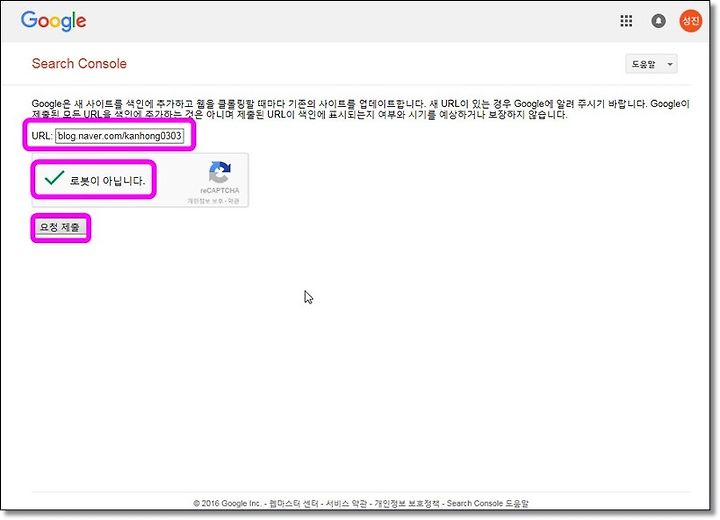
Task: Open 서비스 약관 footer link
Action: point(346,503)
